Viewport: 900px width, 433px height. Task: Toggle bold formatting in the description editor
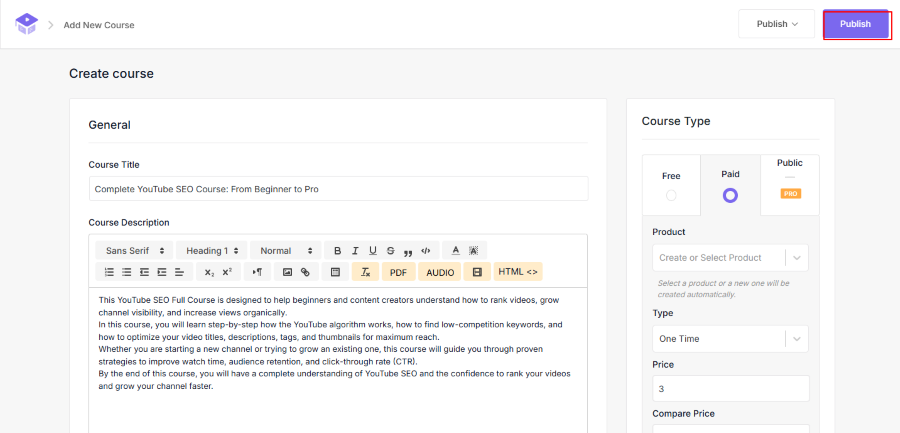tap(338, 251)
